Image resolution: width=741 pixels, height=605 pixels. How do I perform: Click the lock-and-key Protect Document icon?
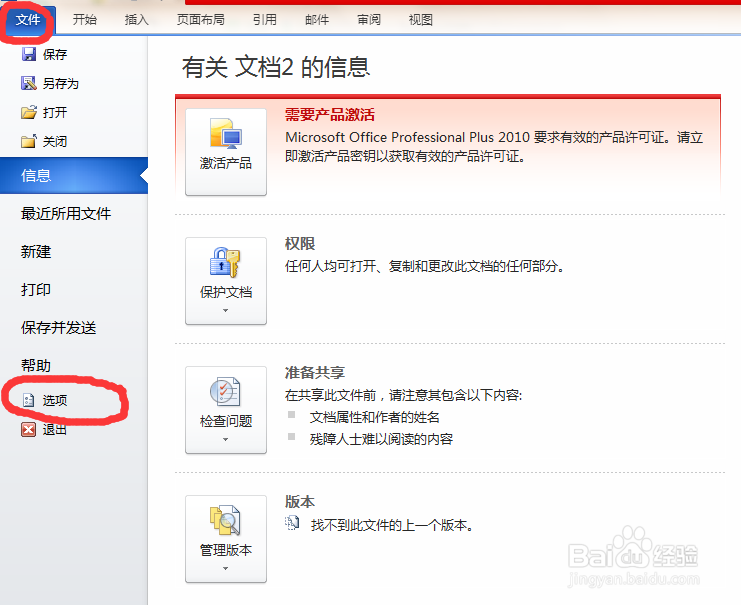point(225,262)
